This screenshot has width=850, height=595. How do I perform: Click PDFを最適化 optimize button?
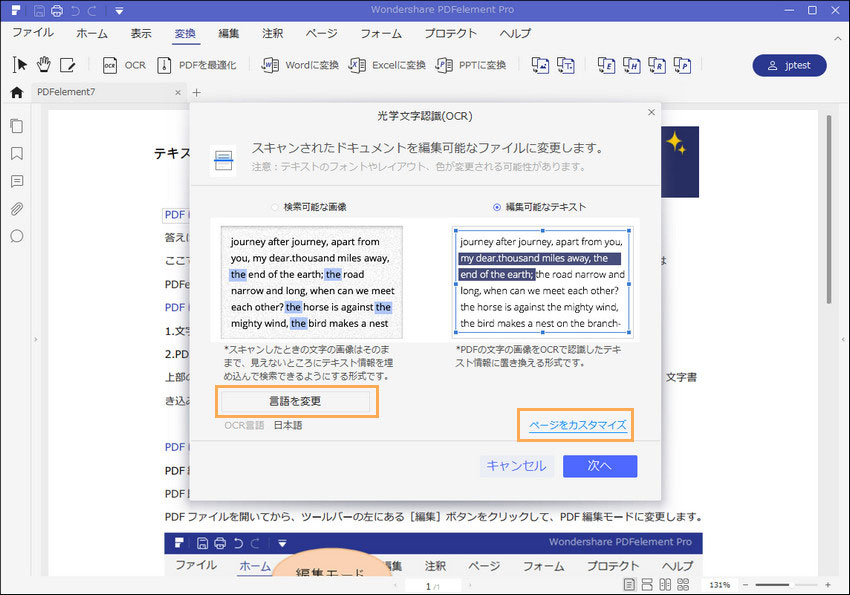[x=196, y=65]
